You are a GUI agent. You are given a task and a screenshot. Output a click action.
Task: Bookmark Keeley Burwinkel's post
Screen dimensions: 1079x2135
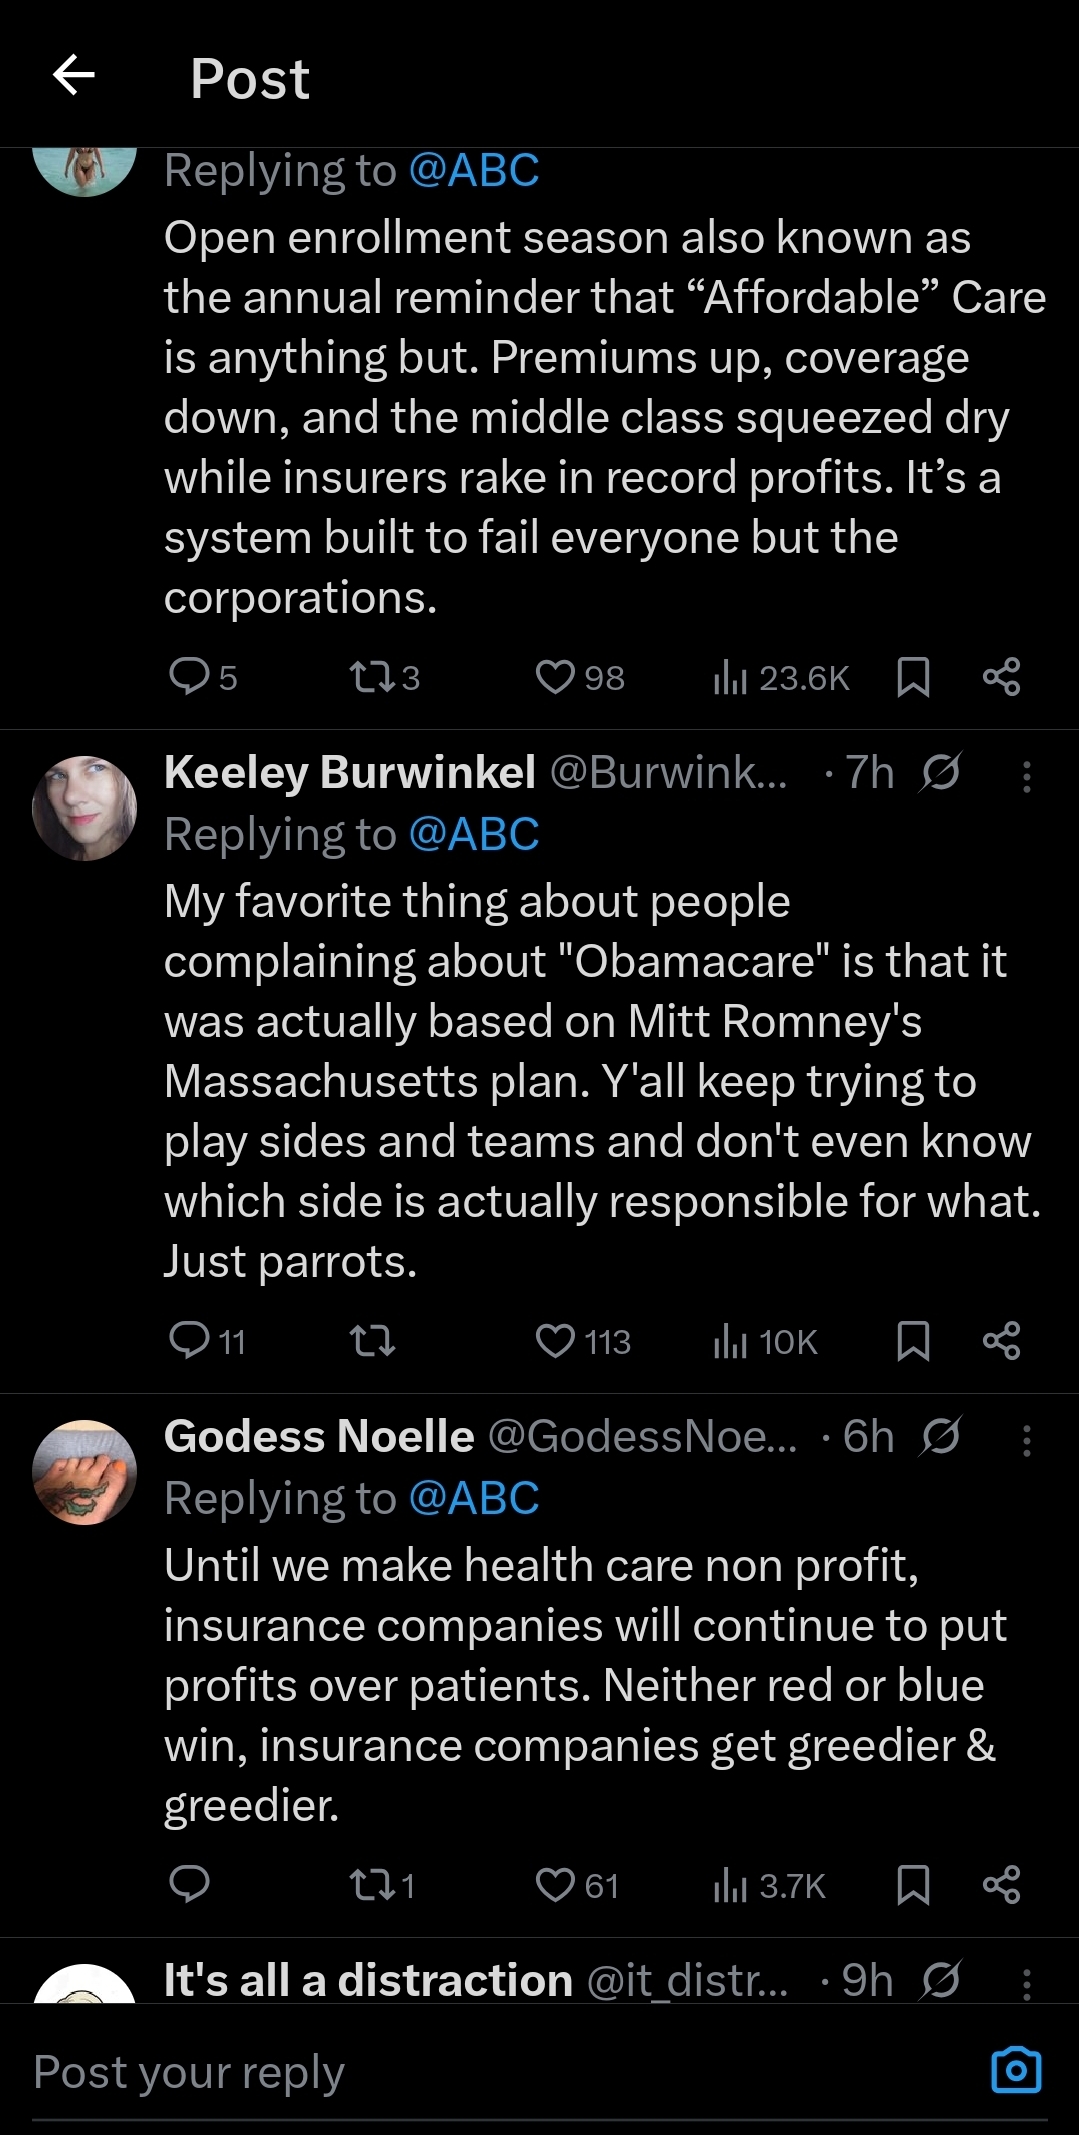pyautogui.click(x=913, y=1340)
